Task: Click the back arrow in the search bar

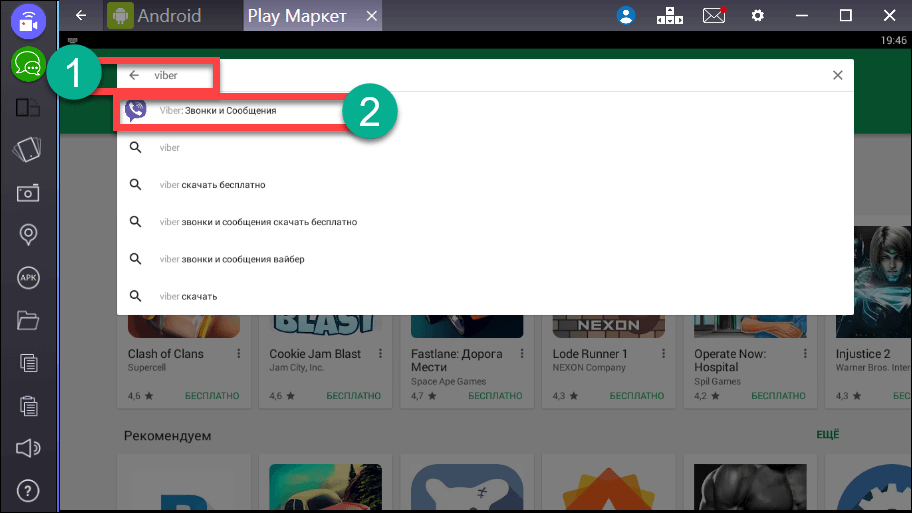Action: [134, 75]
